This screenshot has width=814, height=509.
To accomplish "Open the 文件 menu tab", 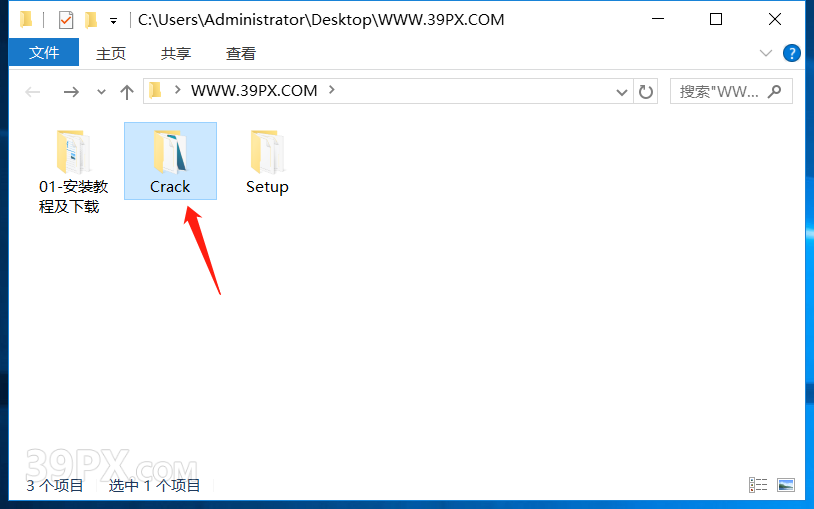I will [x=44, y=52].
